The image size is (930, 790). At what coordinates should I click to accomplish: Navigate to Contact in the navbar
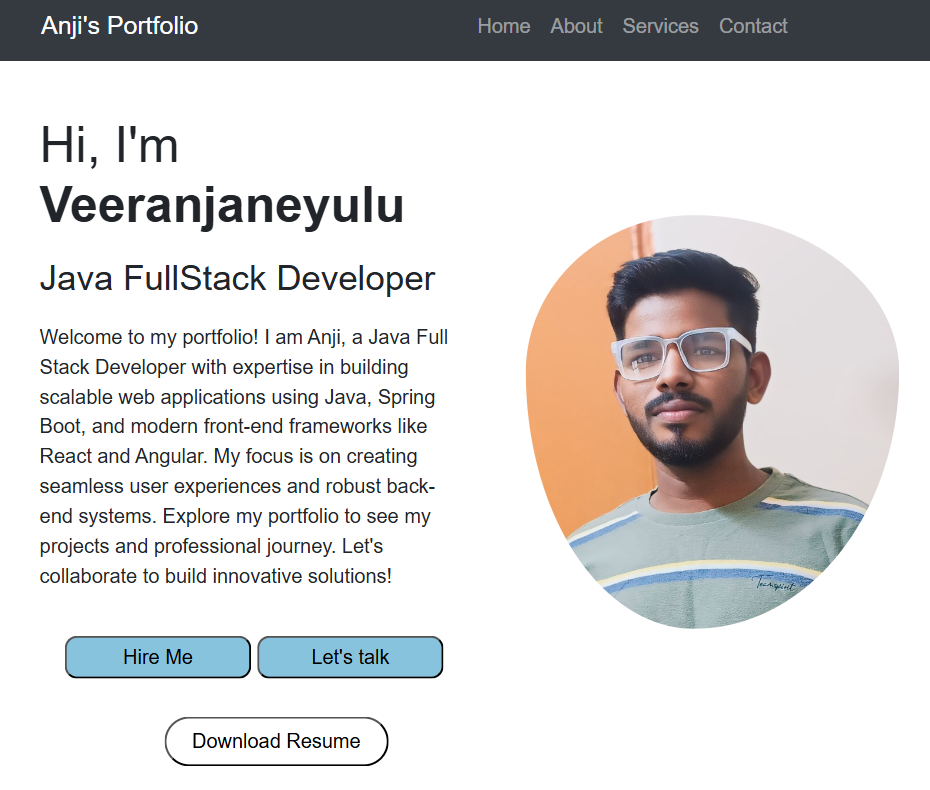pos(753,26)
